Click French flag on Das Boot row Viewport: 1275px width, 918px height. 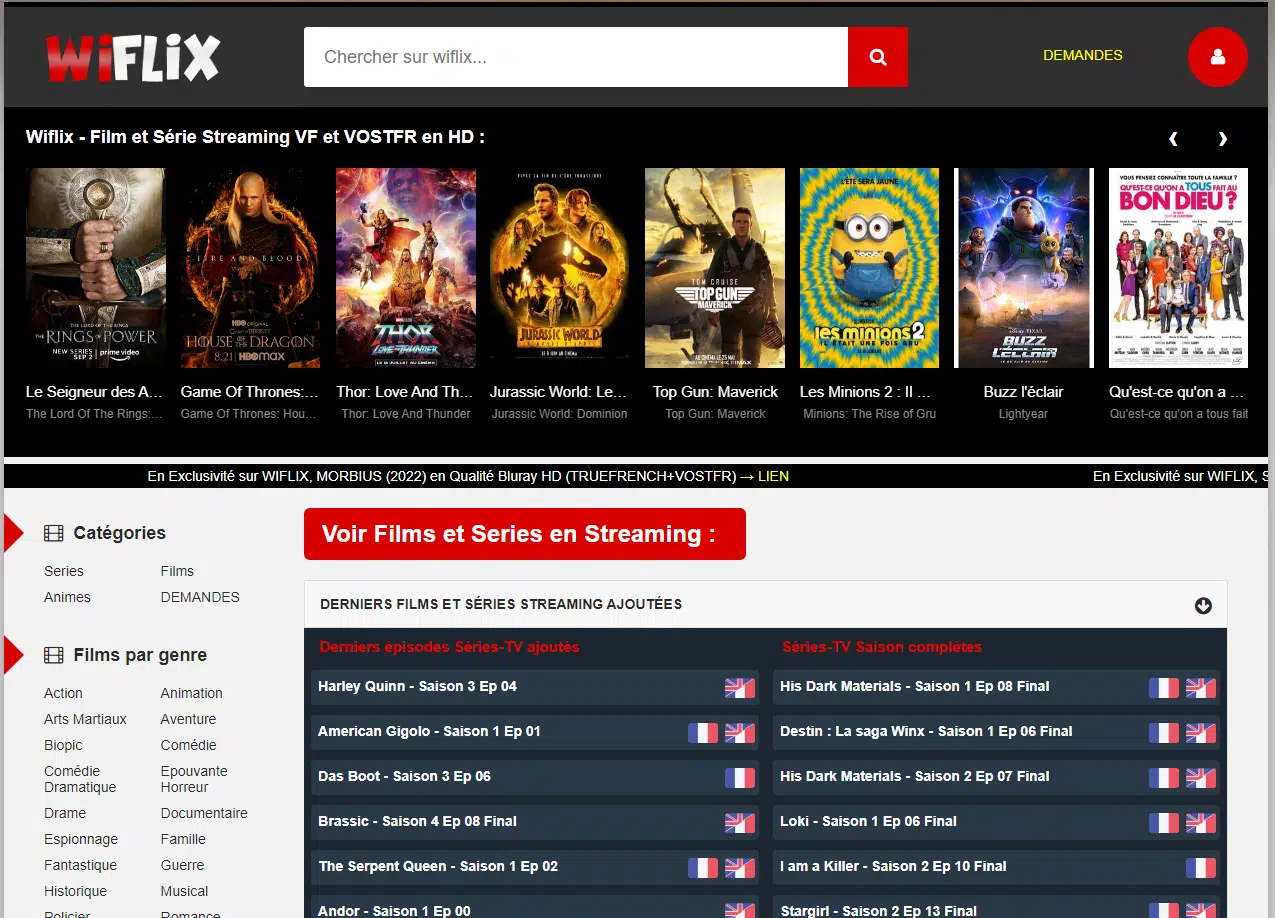tap(740, 778)
